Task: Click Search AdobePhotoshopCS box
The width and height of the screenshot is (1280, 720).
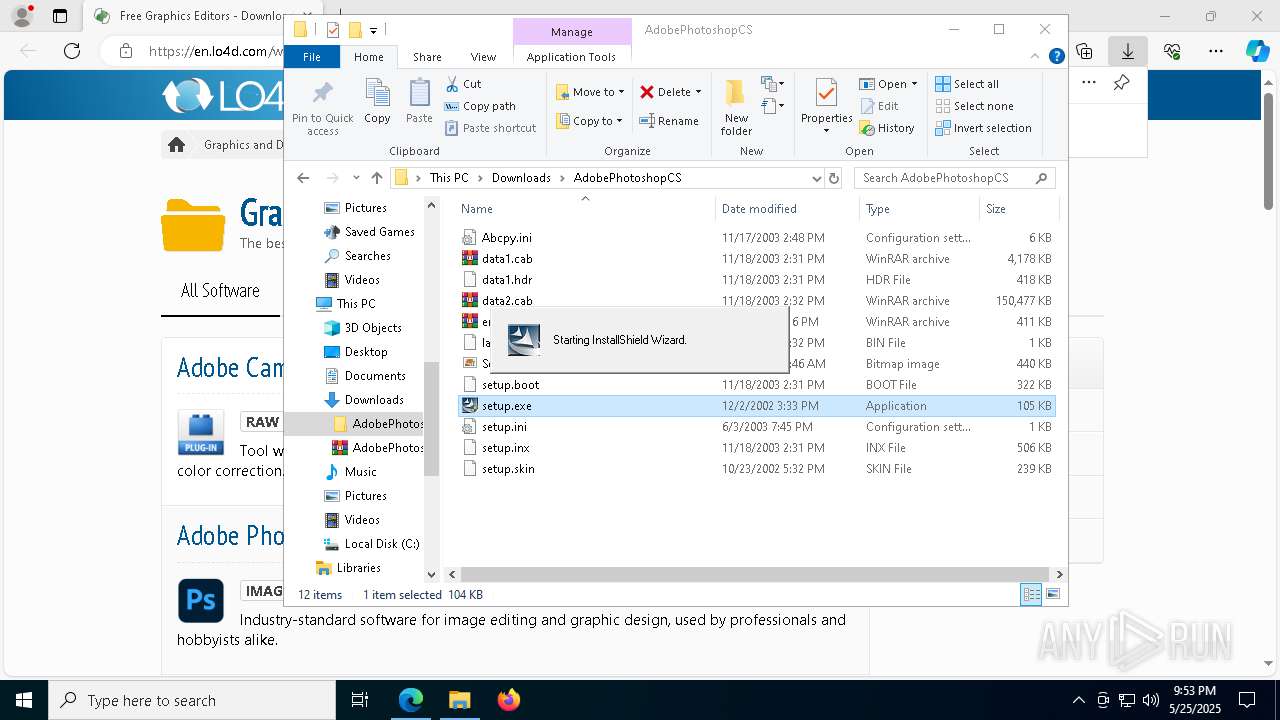Action: [x=955, y=178]
